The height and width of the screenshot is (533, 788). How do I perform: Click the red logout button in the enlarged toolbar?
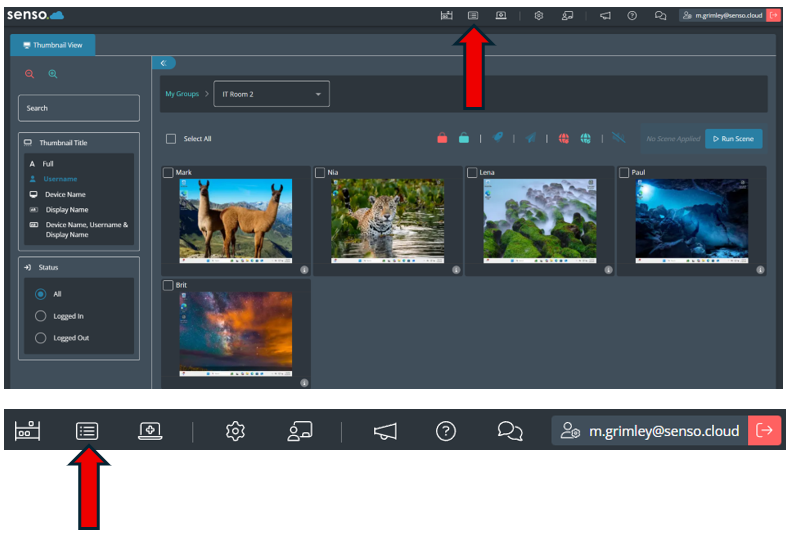[765, 430]
